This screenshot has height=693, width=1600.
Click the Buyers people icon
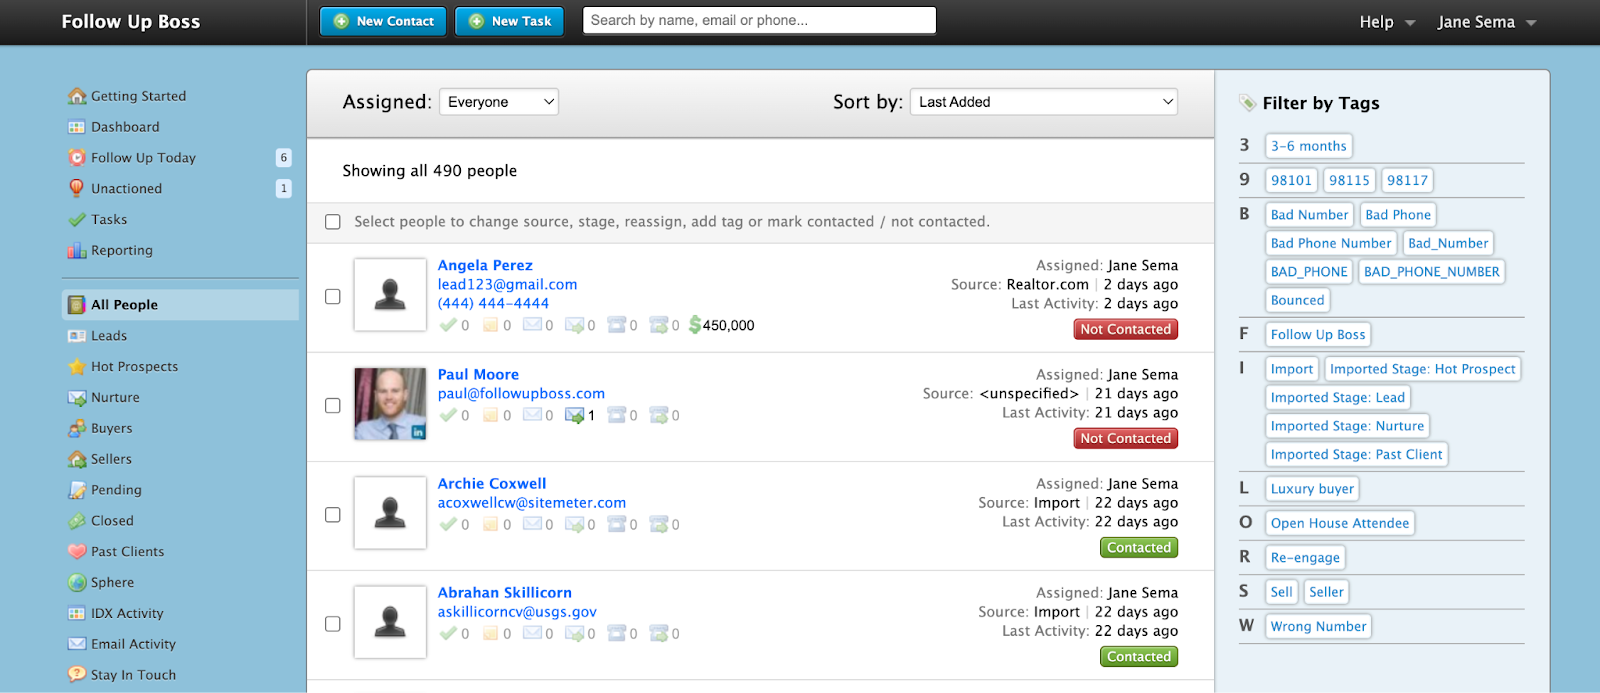point(77,428)
